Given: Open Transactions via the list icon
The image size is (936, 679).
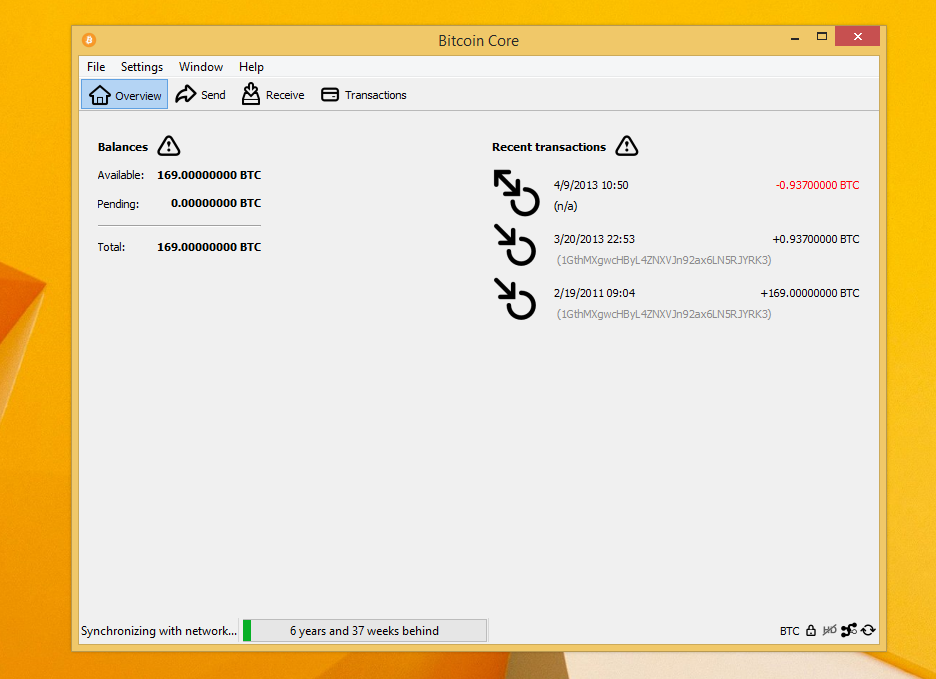Looking at the screenshot, I should pyautogui.click(x=330, y=94).
